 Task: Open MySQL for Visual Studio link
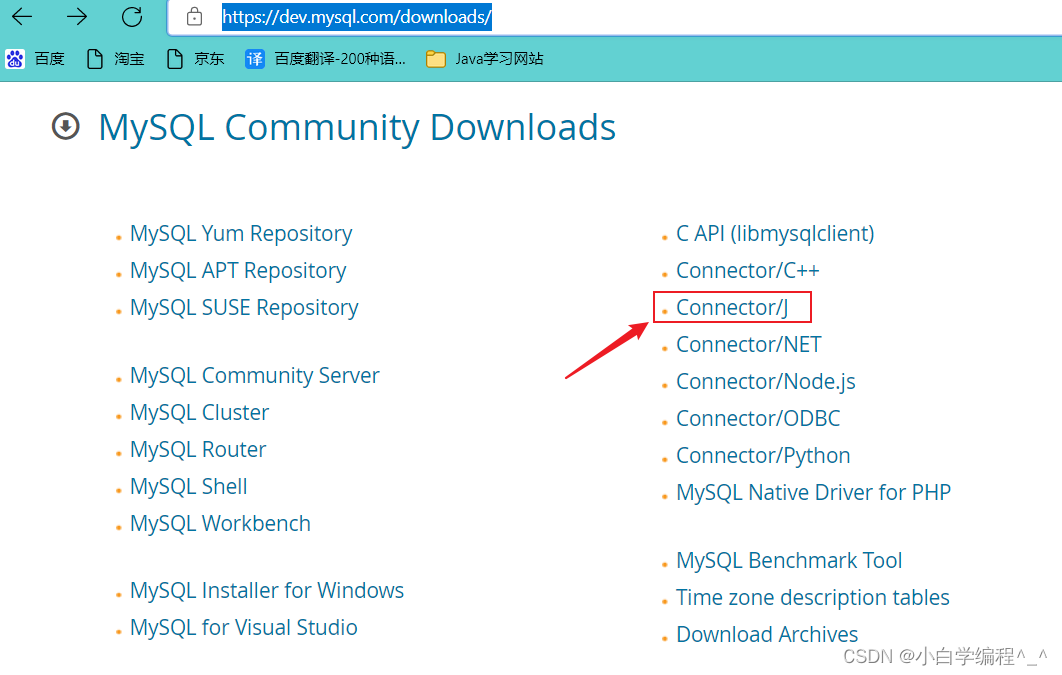[244, 628]
